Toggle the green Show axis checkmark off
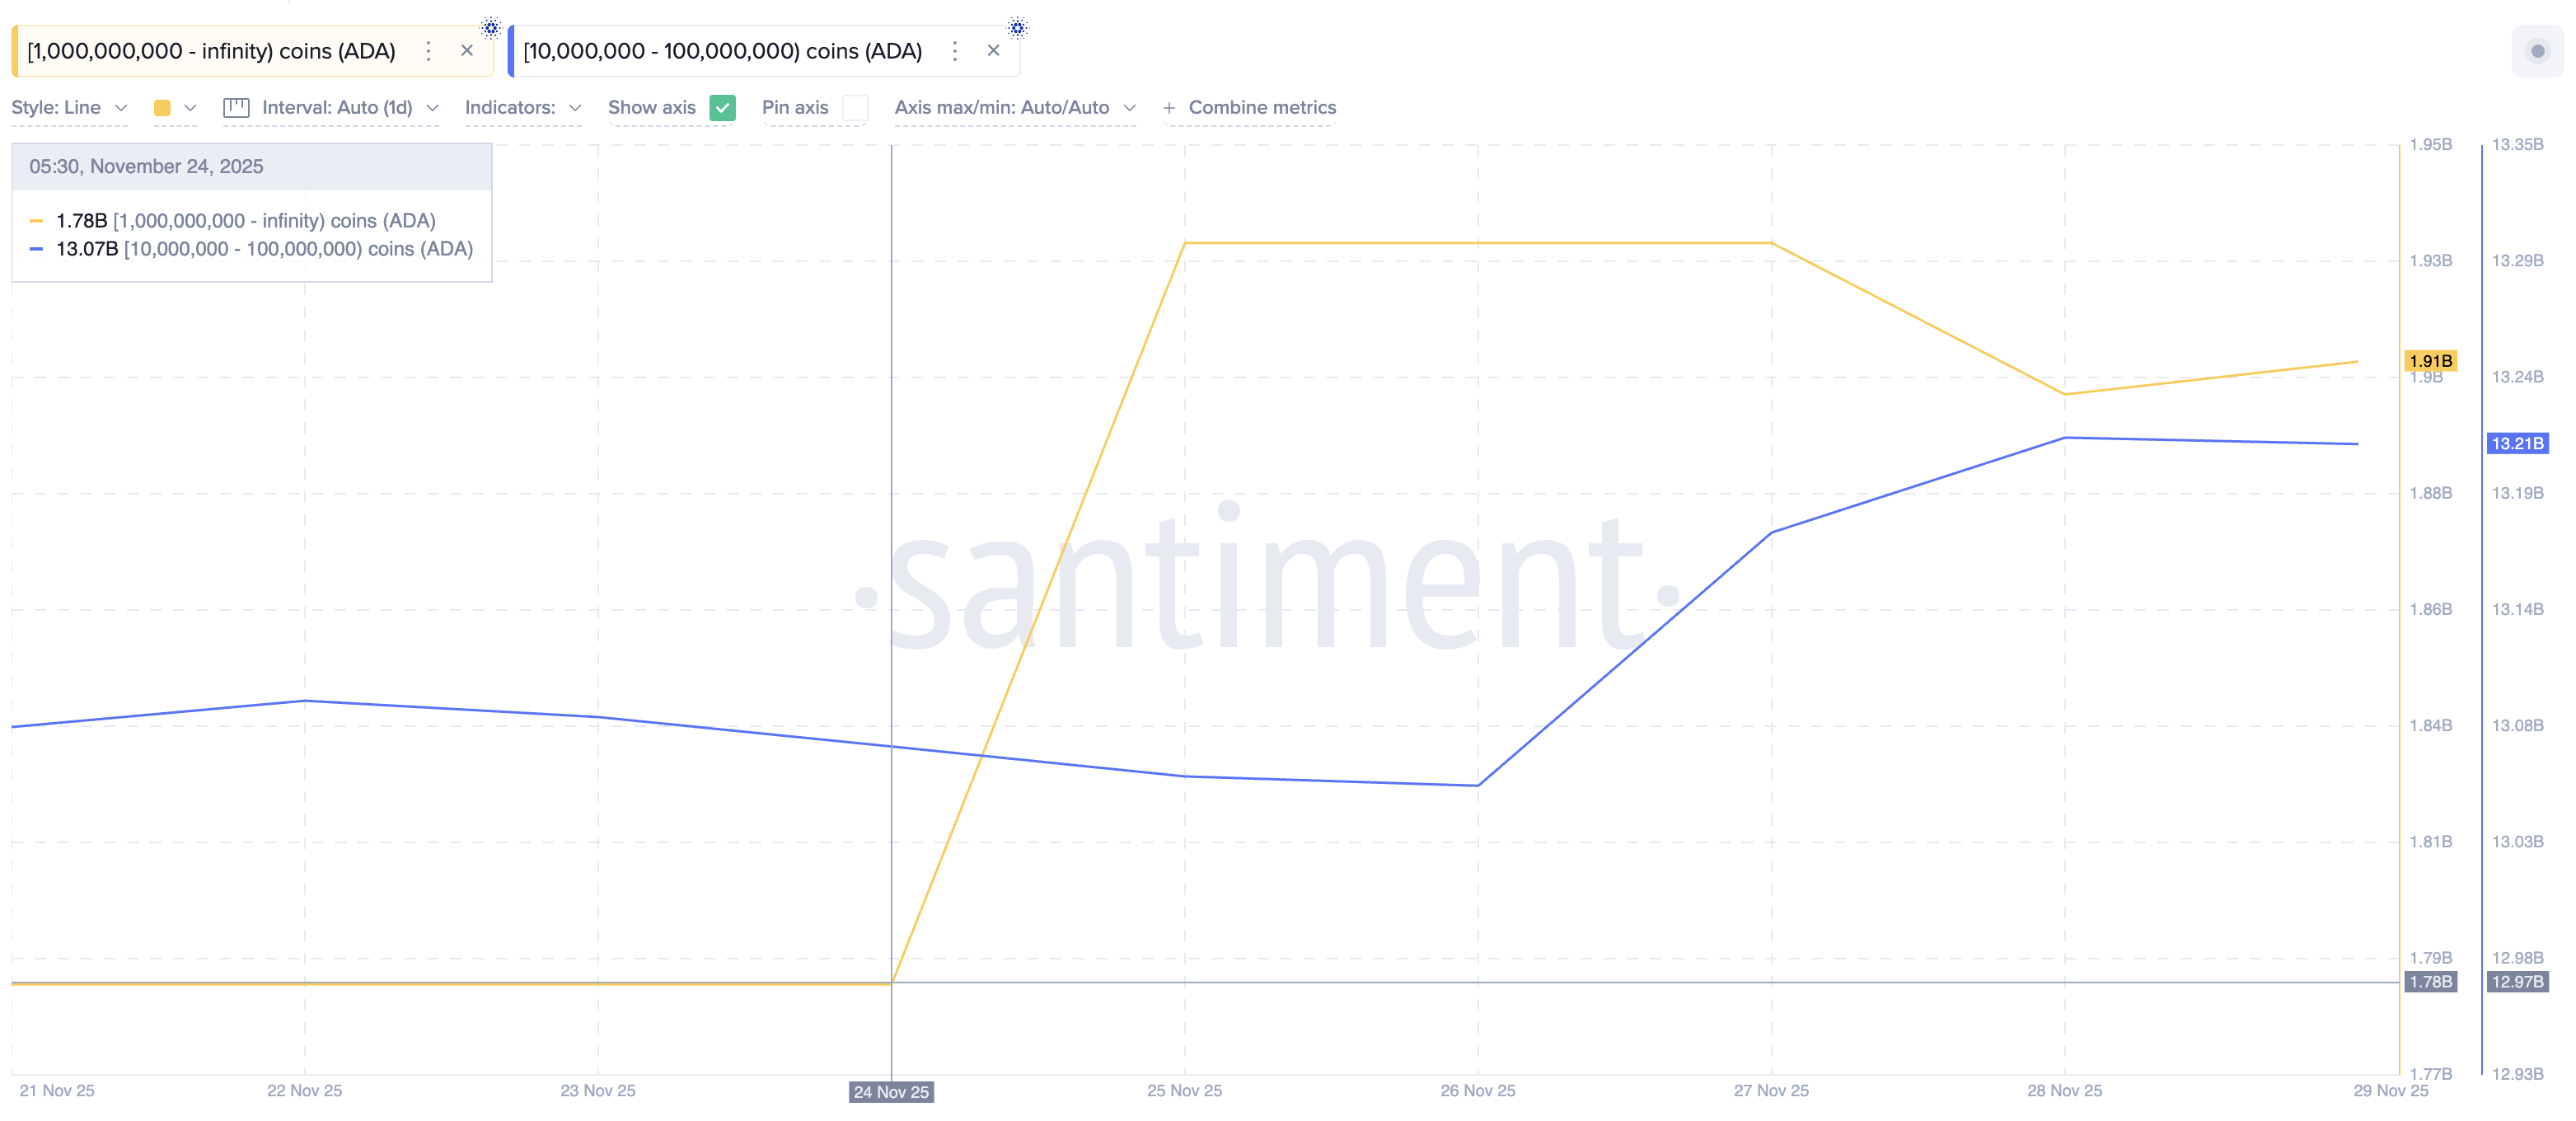Screen dimensions: 2576x1121 [722, 107]
